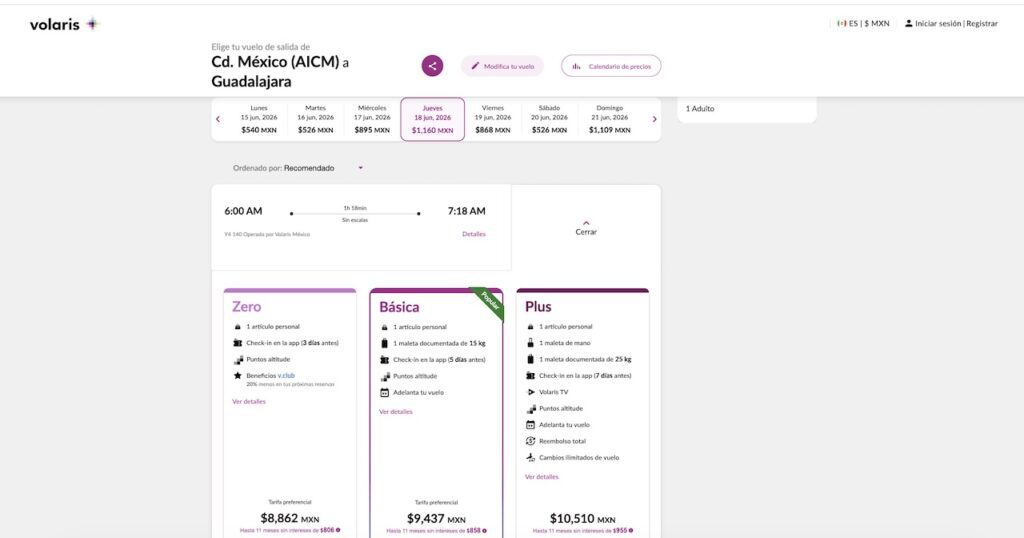This screenshot has width=1024, height=538.
Task: Click the 1 Adulto passenger summary
Action: point(700,108)
